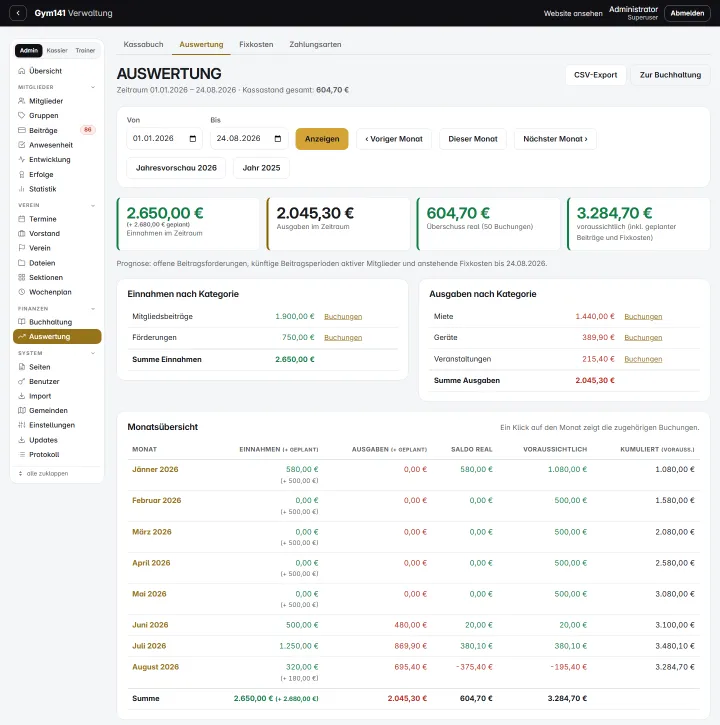Click 'alle zuklappen' to collapse all sections
The height and width of the screenshot is (725, 720).
coord(43,473)
